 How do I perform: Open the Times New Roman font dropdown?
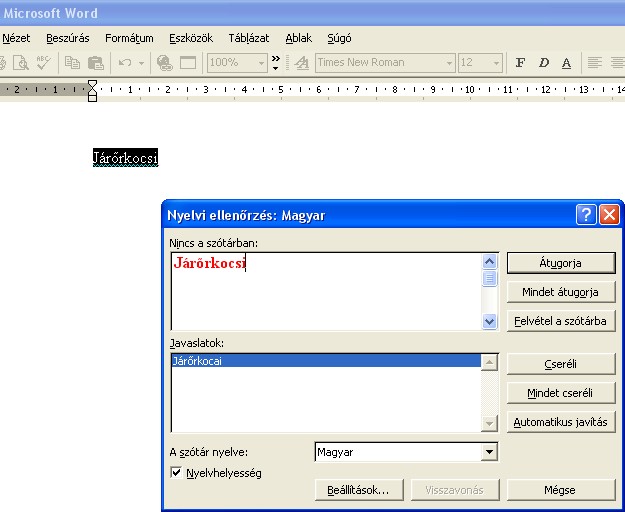[x=449, y=62]
